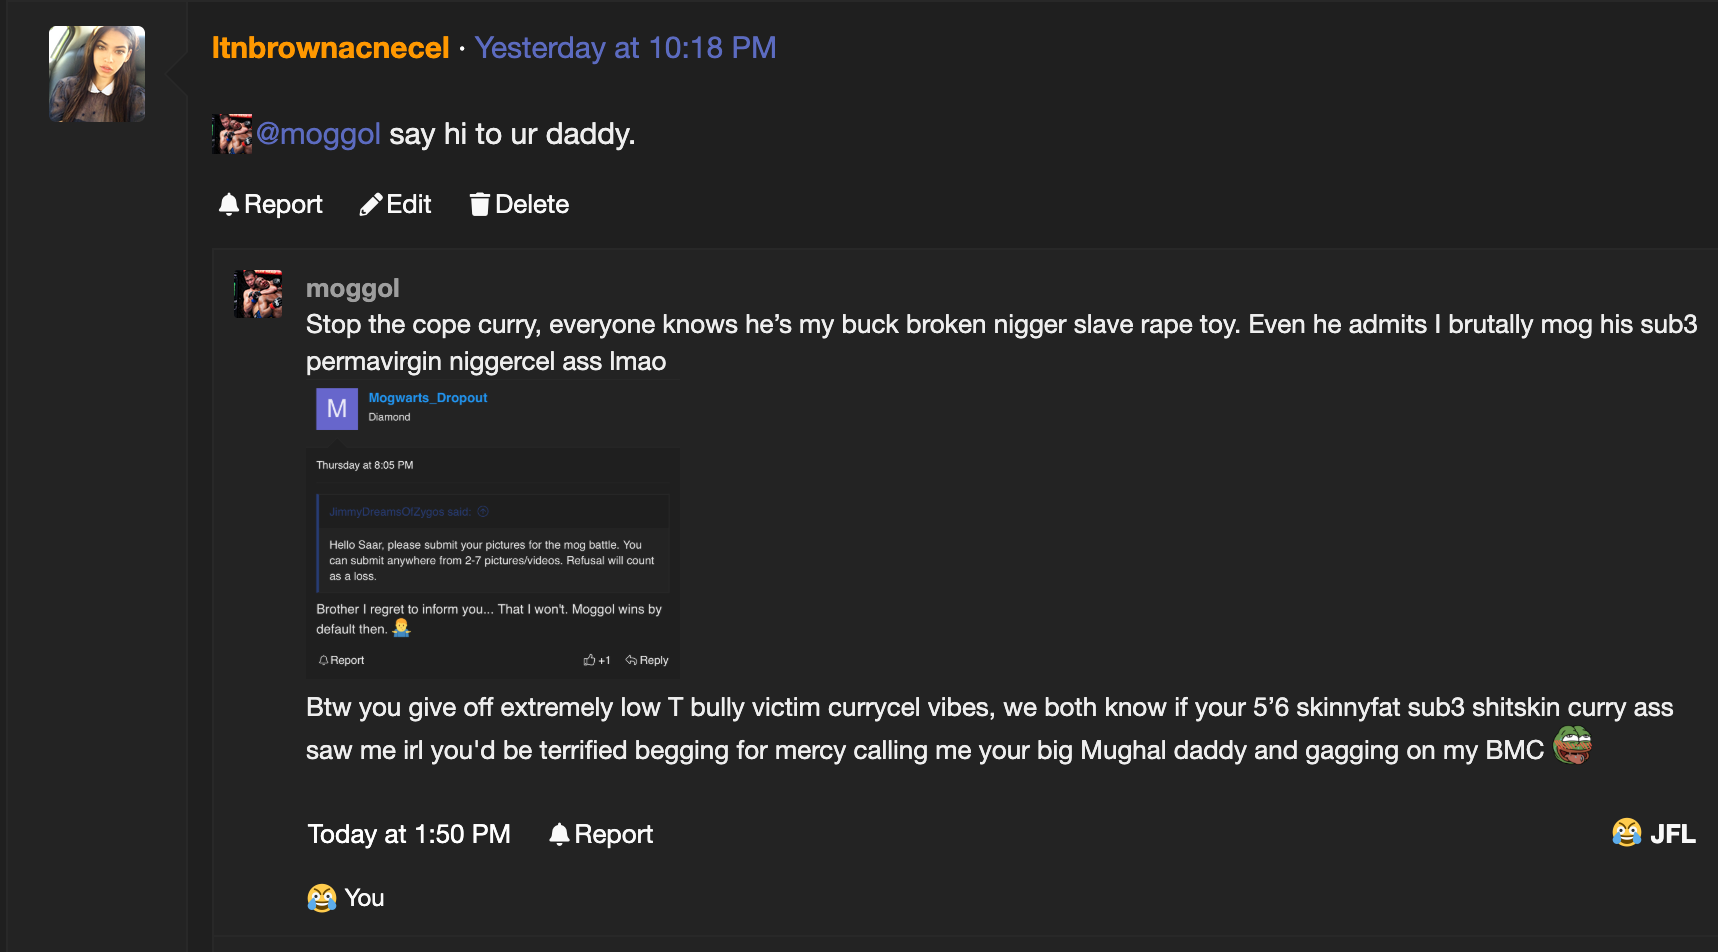Click the Mogwarts_Dropout name in the screenshot
1718x952 pixels.
coord(428,398)
